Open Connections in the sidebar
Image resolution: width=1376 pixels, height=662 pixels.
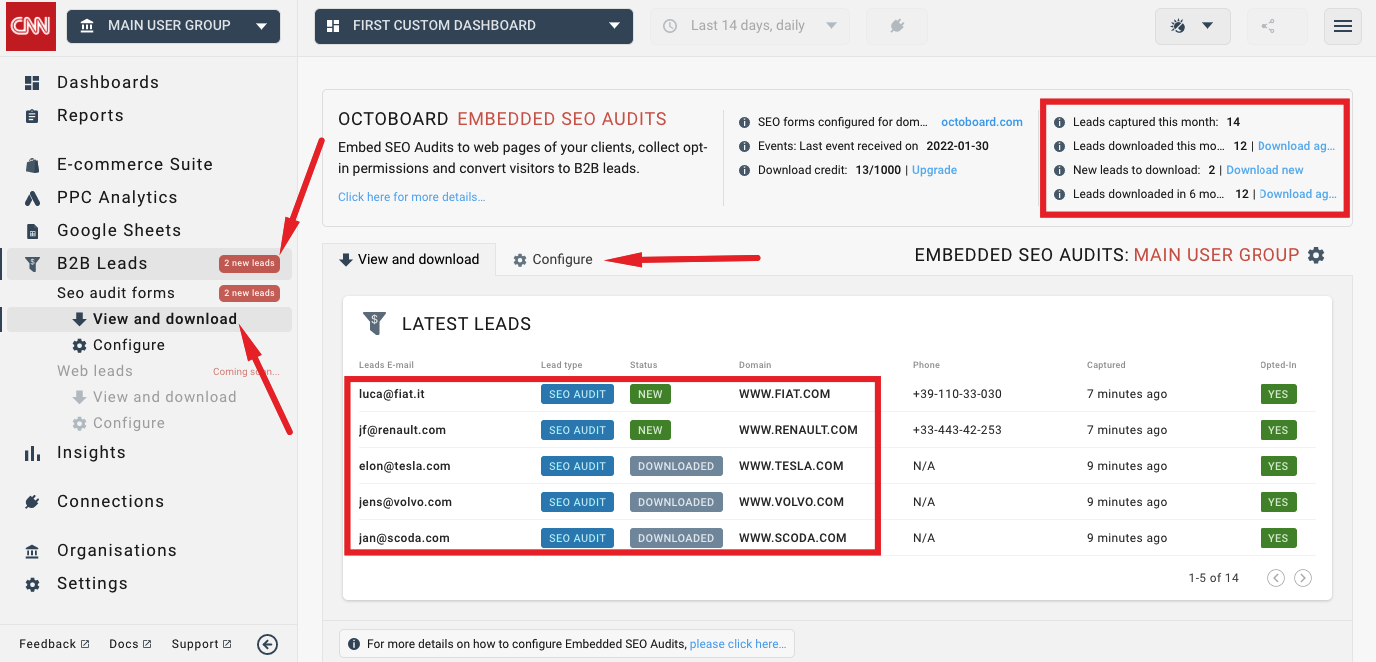[x=110, y=501]
